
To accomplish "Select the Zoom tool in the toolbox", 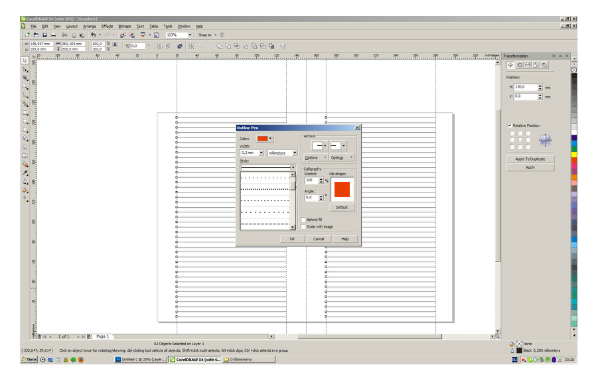I will point(25,87).
